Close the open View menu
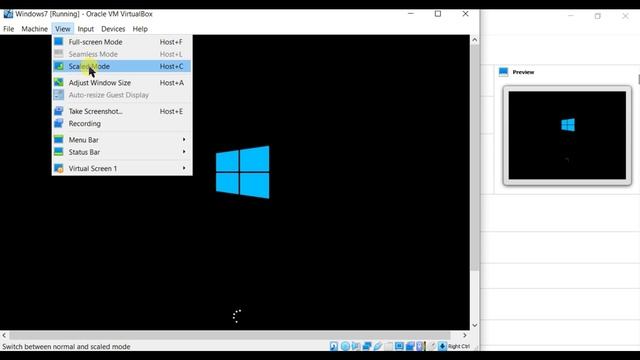Image resolution: width=640 pixels, height=360 pixels. tap(62, 29)
